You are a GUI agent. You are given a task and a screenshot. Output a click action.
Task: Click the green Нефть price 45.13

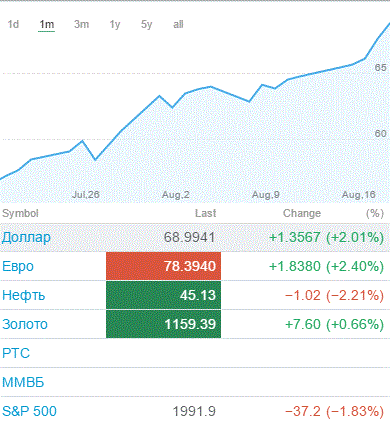coord(163,295)
